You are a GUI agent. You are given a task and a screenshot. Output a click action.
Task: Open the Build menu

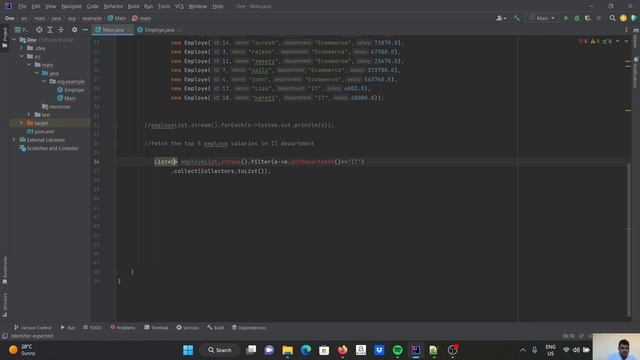click(x=133, y=6)
